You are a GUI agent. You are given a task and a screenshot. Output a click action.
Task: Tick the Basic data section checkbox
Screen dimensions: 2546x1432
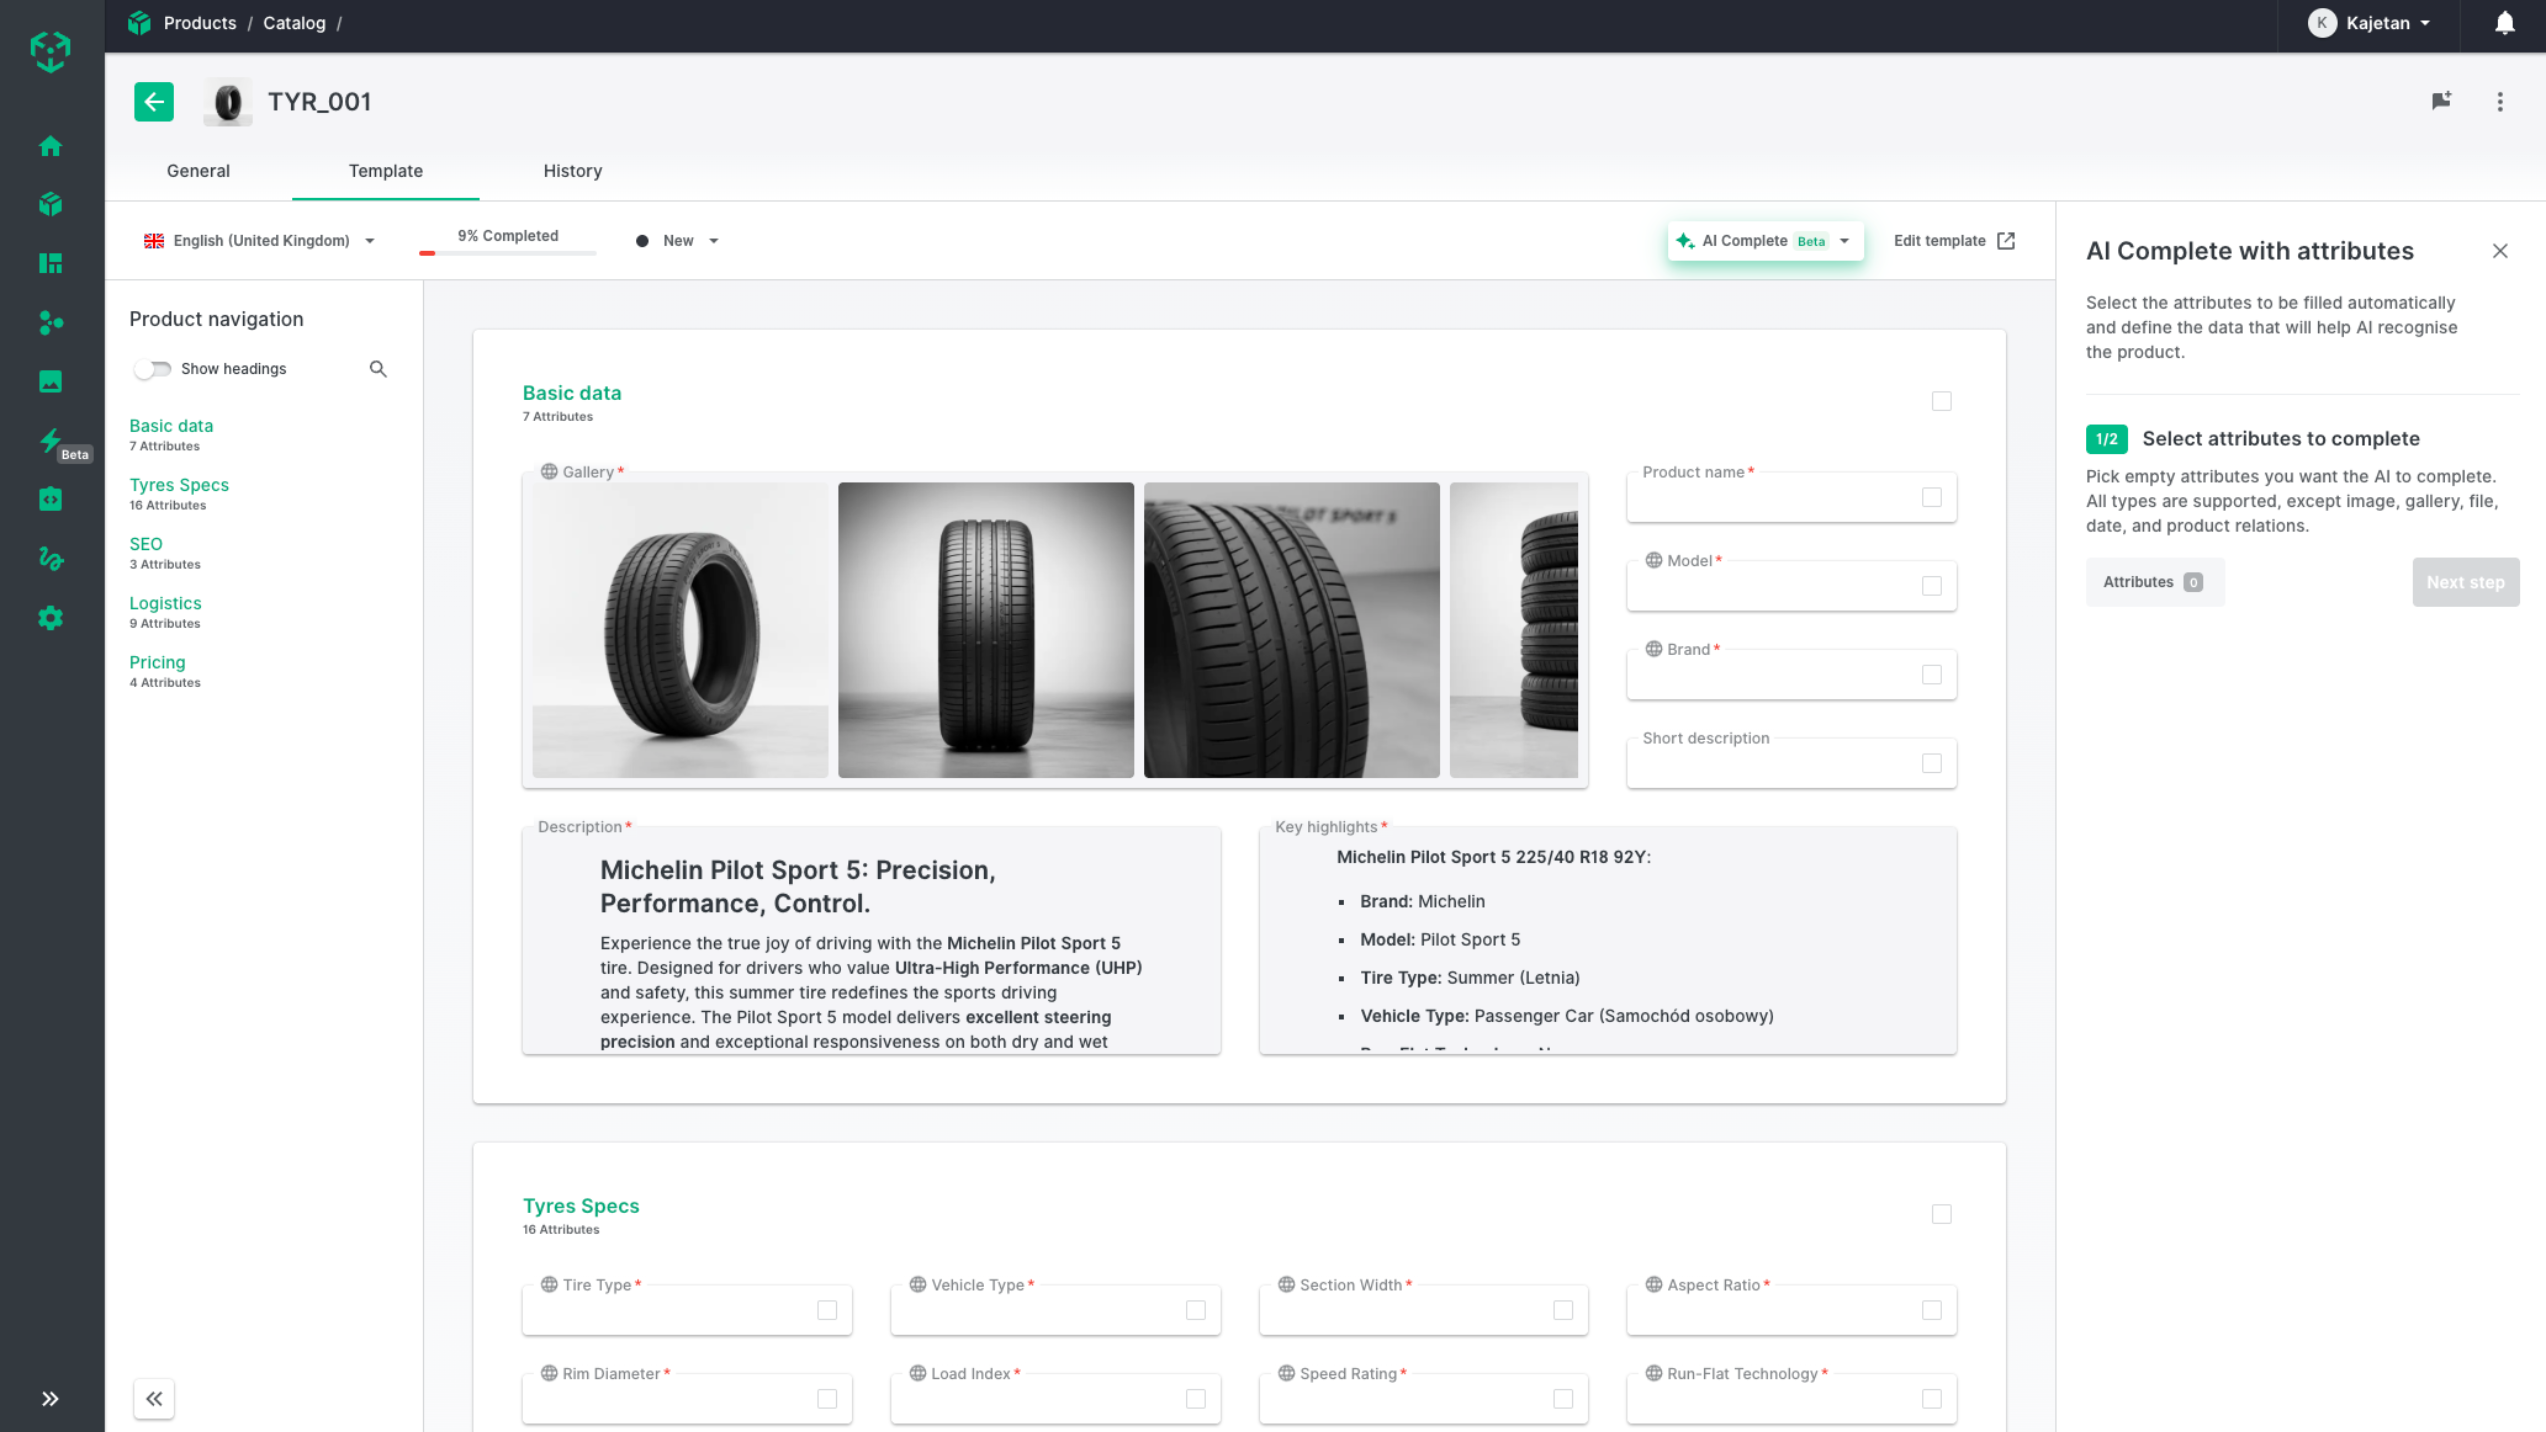pyautogui.click(x=1941, y=401)
